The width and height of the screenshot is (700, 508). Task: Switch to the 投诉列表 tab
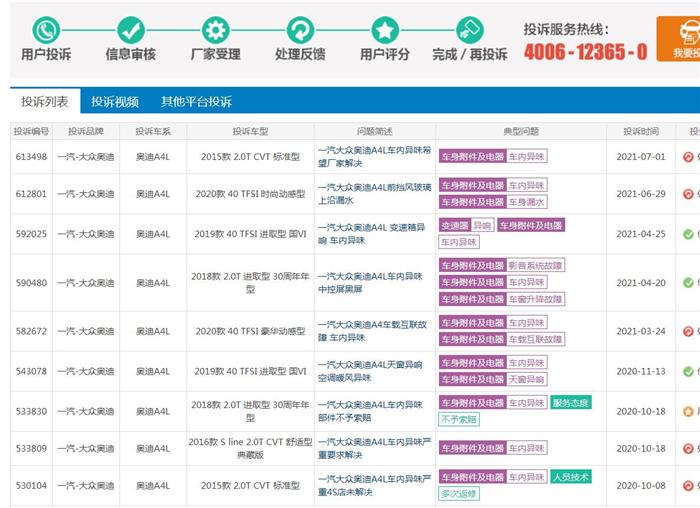(x=45, y=101)
